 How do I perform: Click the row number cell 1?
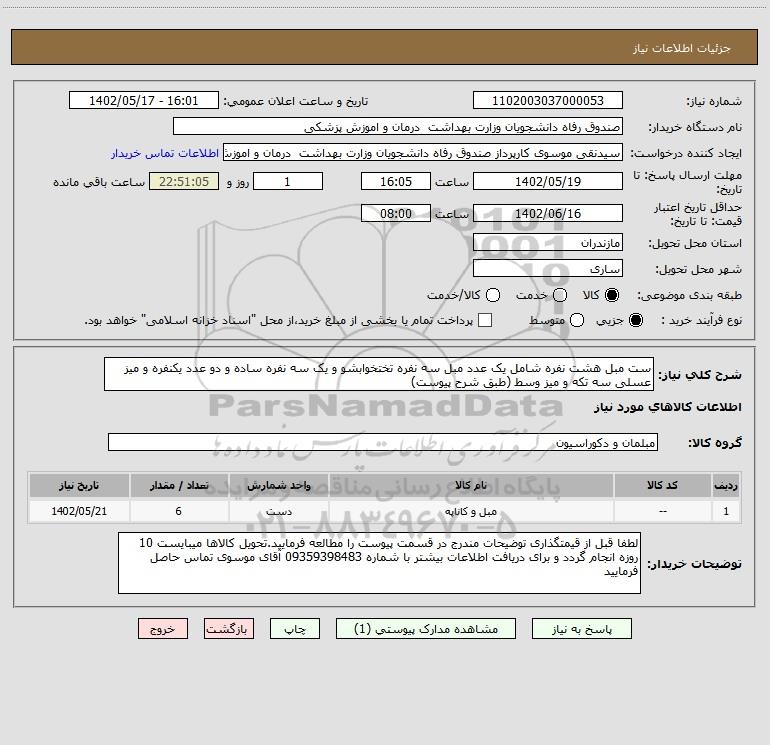(x=726, y=511)
